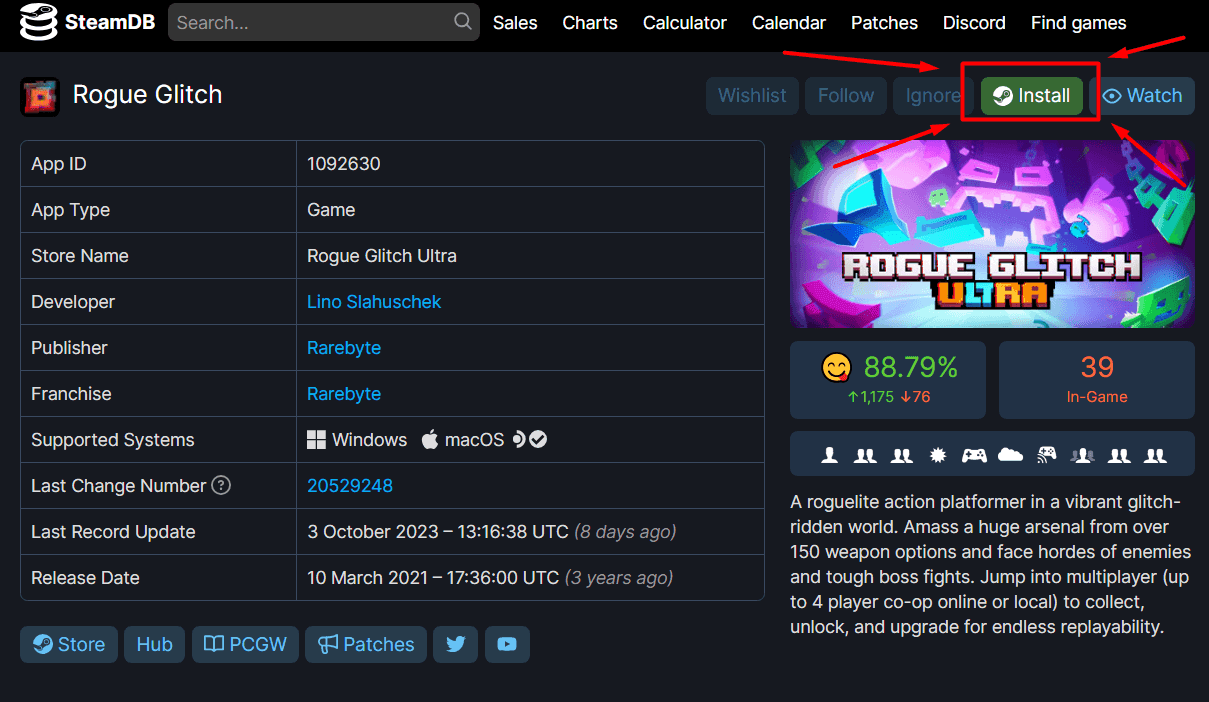Image resolution: width=1209 pixels, height=702 pixels.
Task: Open change number 20529248 link
Action: point(350,486)
